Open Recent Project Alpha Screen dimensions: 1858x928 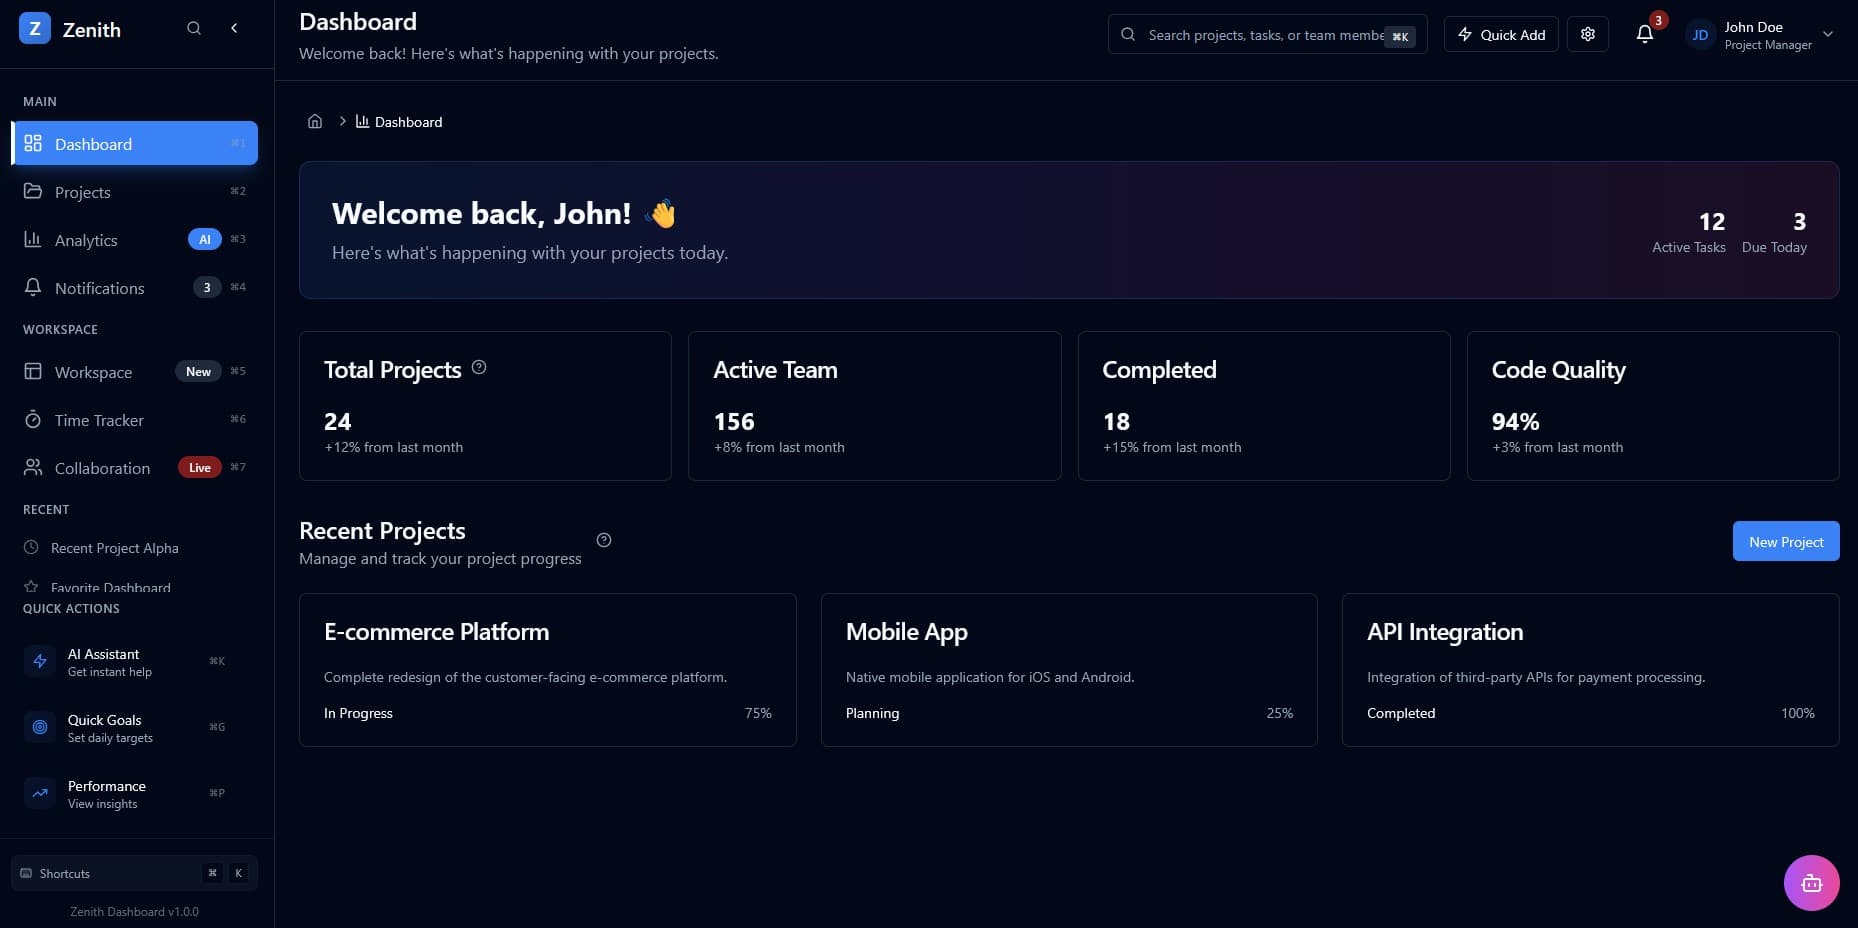(x=114, y=548)
